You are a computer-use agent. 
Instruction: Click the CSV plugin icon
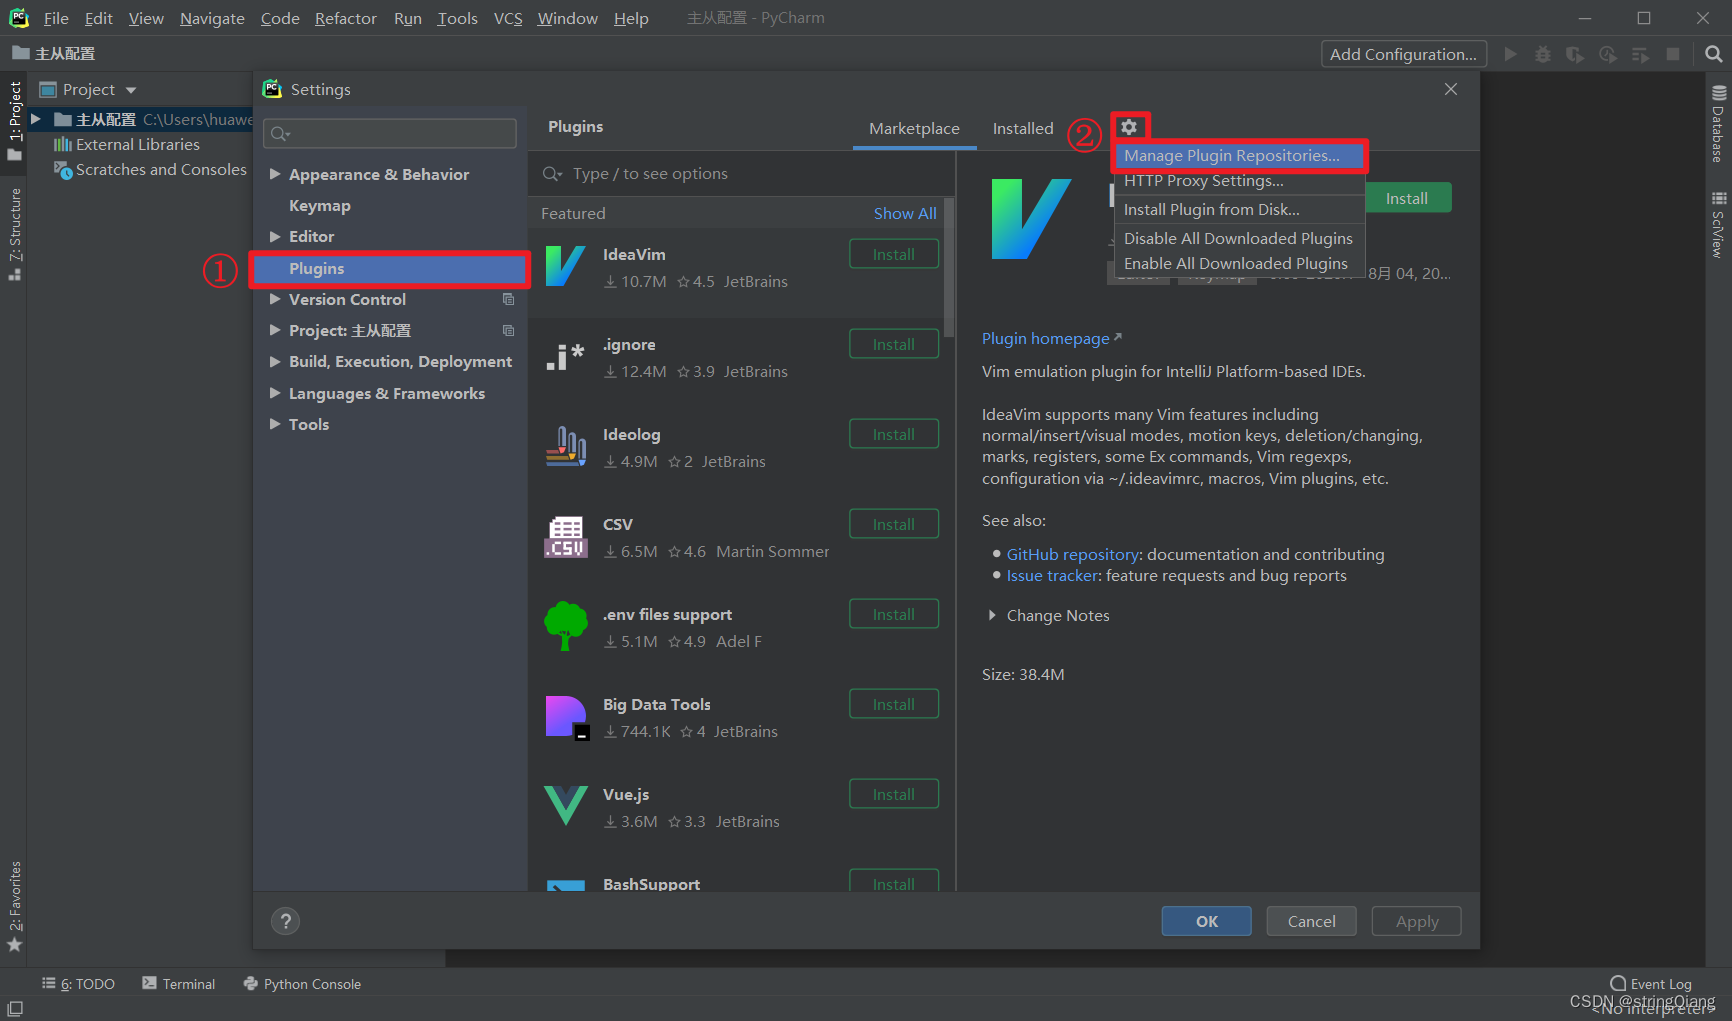point(565,536)
